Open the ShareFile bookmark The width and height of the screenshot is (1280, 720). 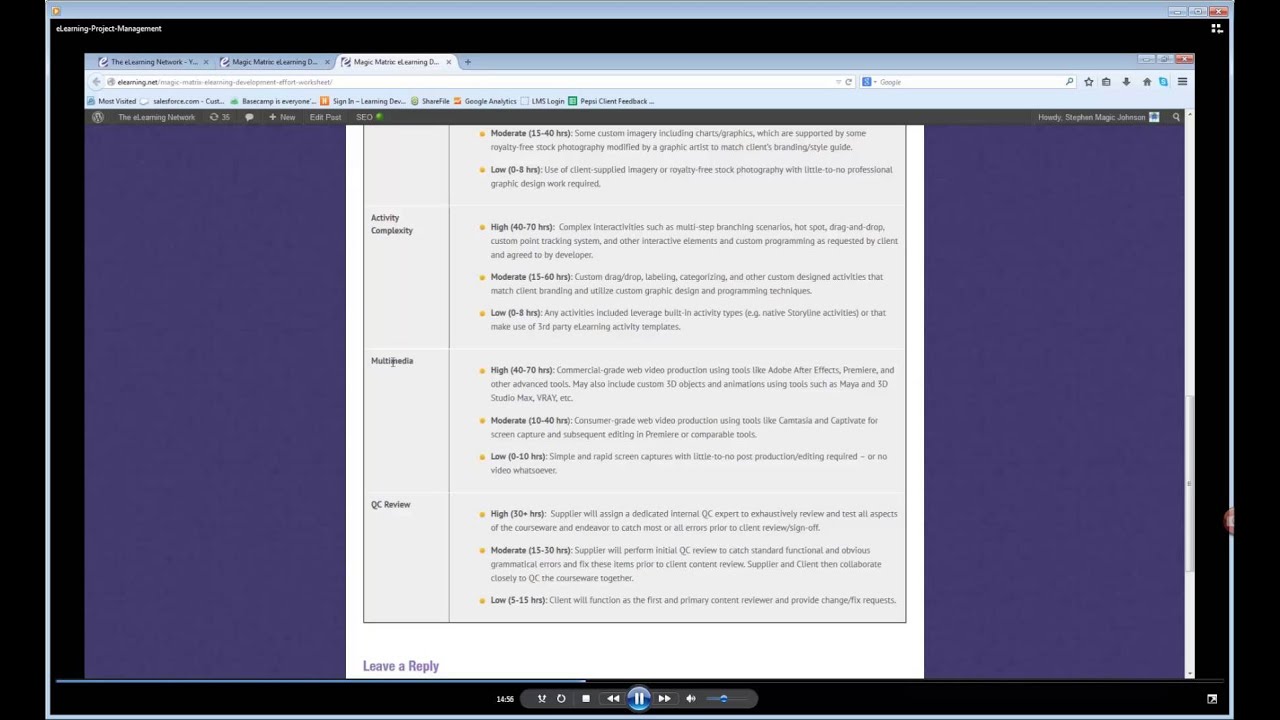430,101
